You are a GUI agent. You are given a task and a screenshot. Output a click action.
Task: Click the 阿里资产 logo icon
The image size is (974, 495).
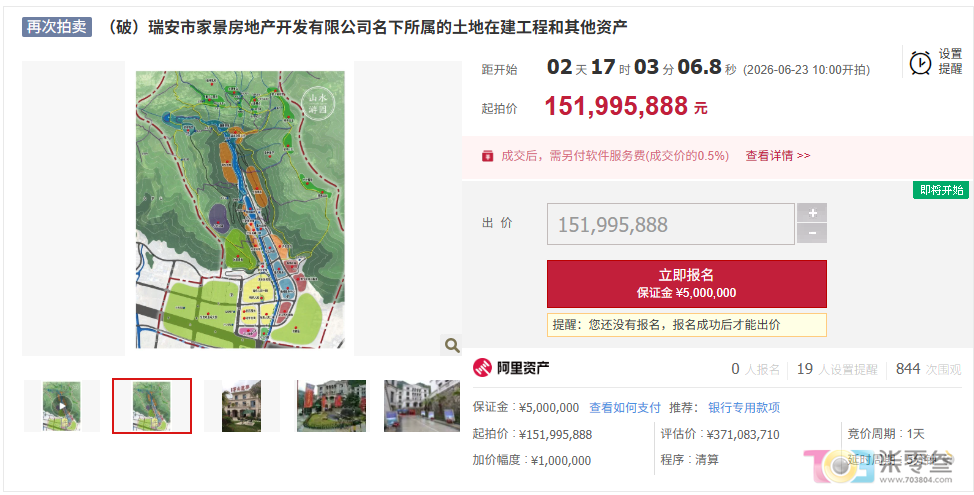[x=482, y=368]
